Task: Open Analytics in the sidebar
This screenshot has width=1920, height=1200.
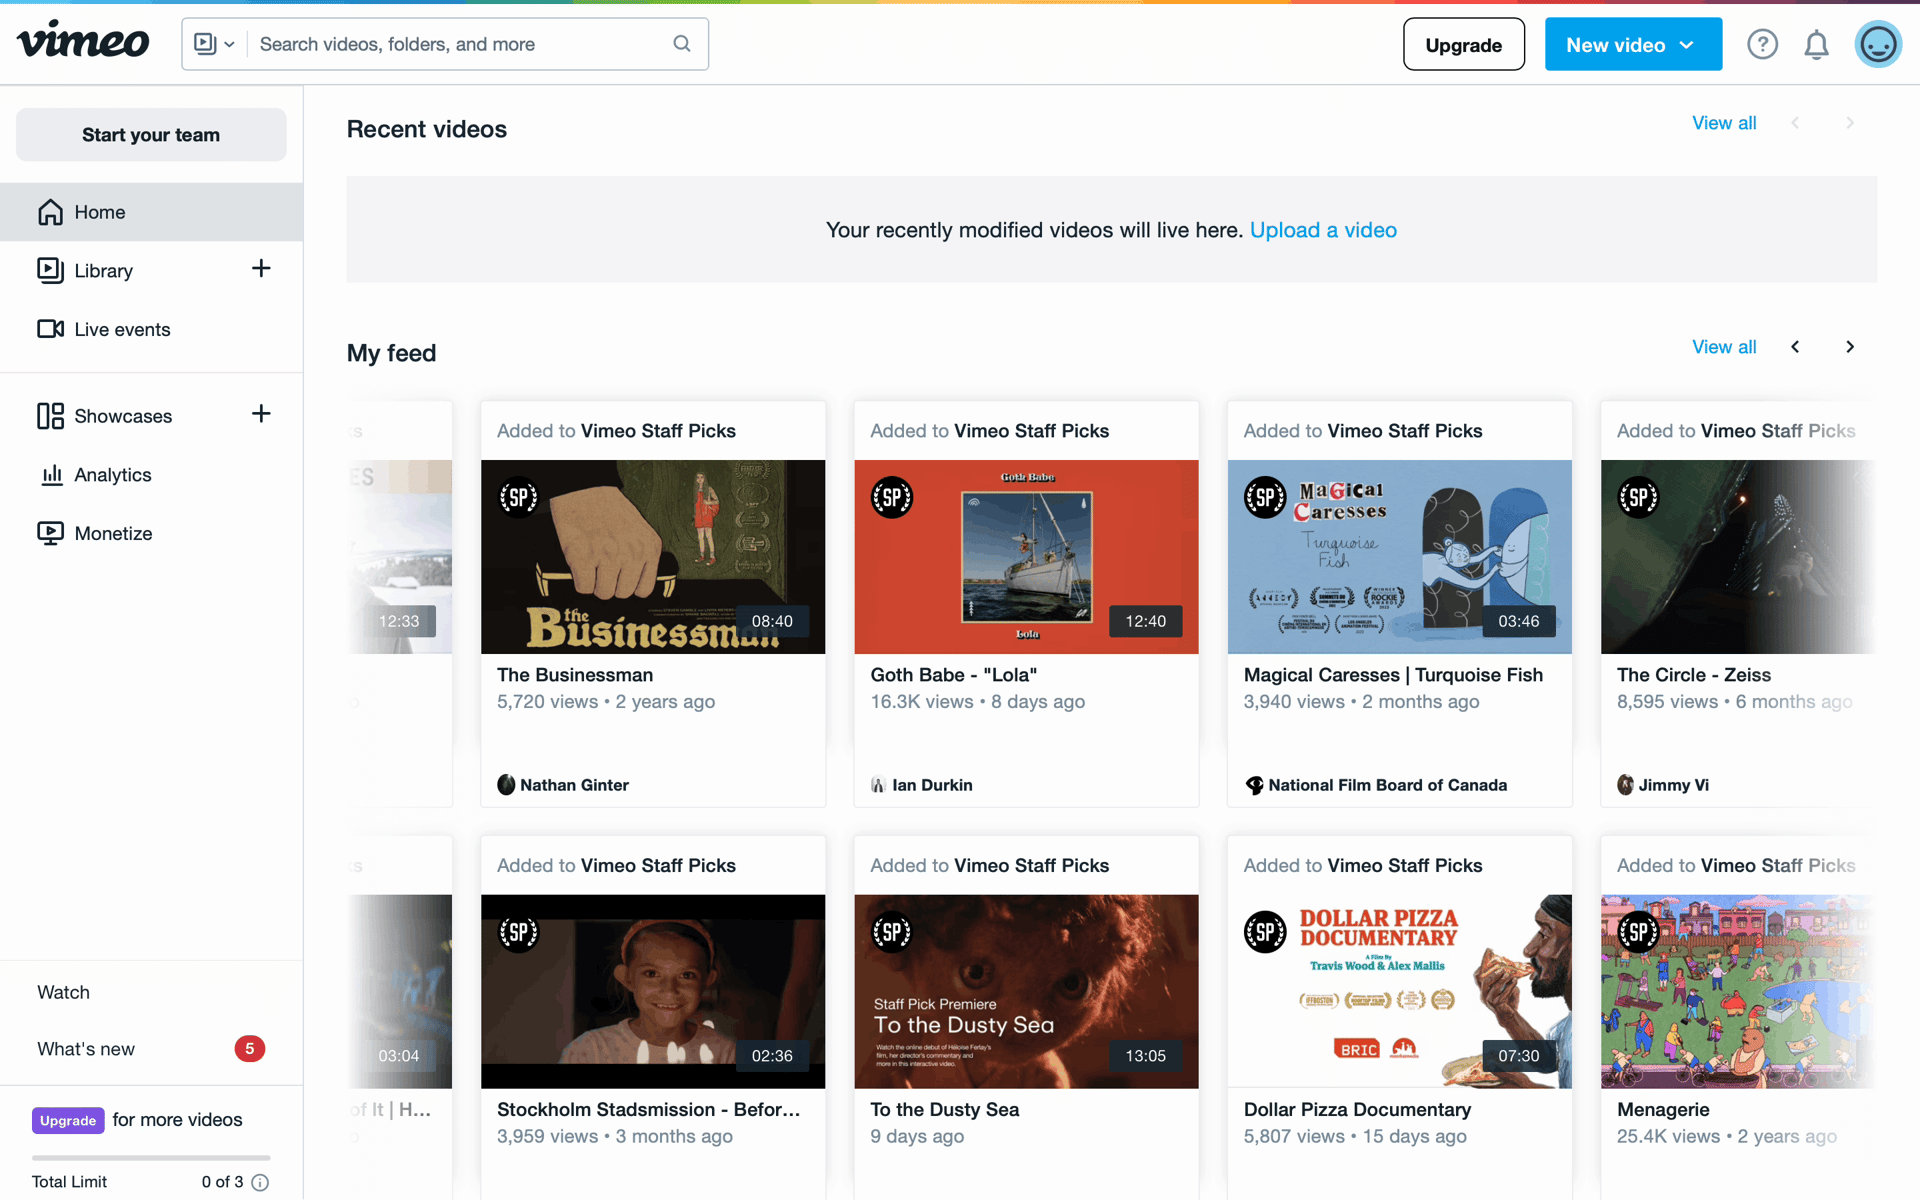Action: click(x=95, y=475)
